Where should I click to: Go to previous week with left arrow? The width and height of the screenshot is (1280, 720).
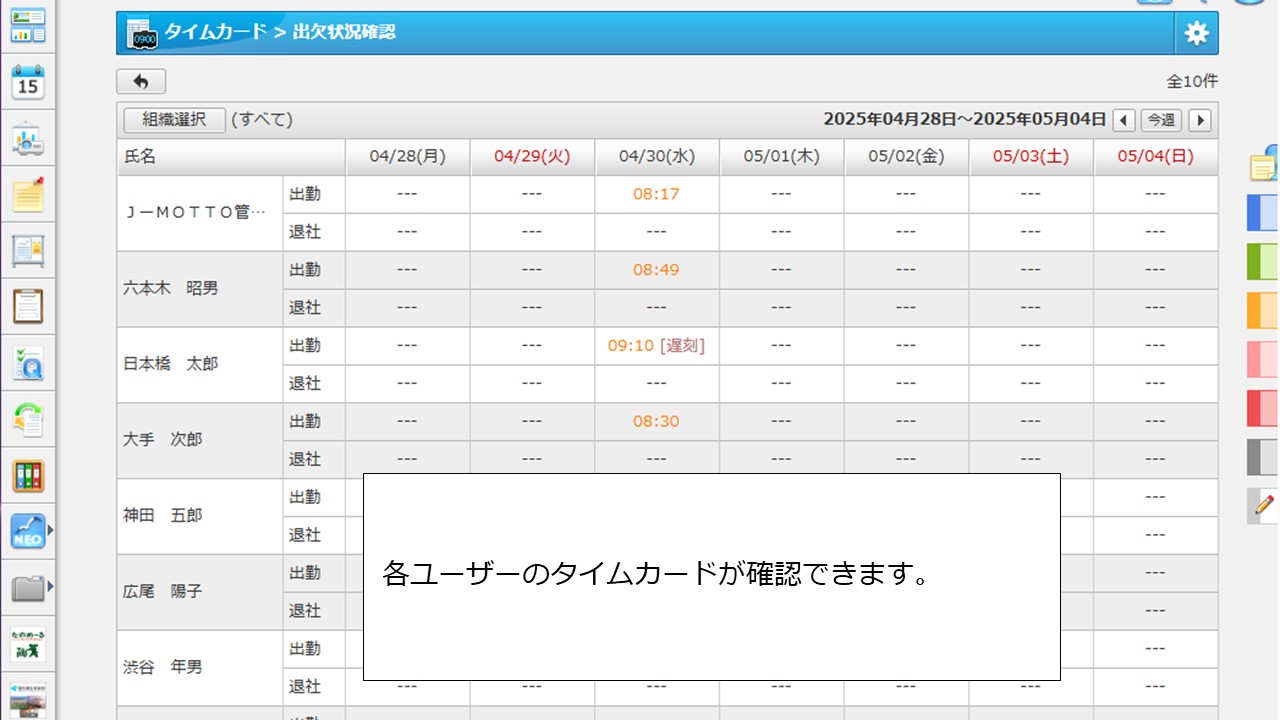pos(1124,120)
